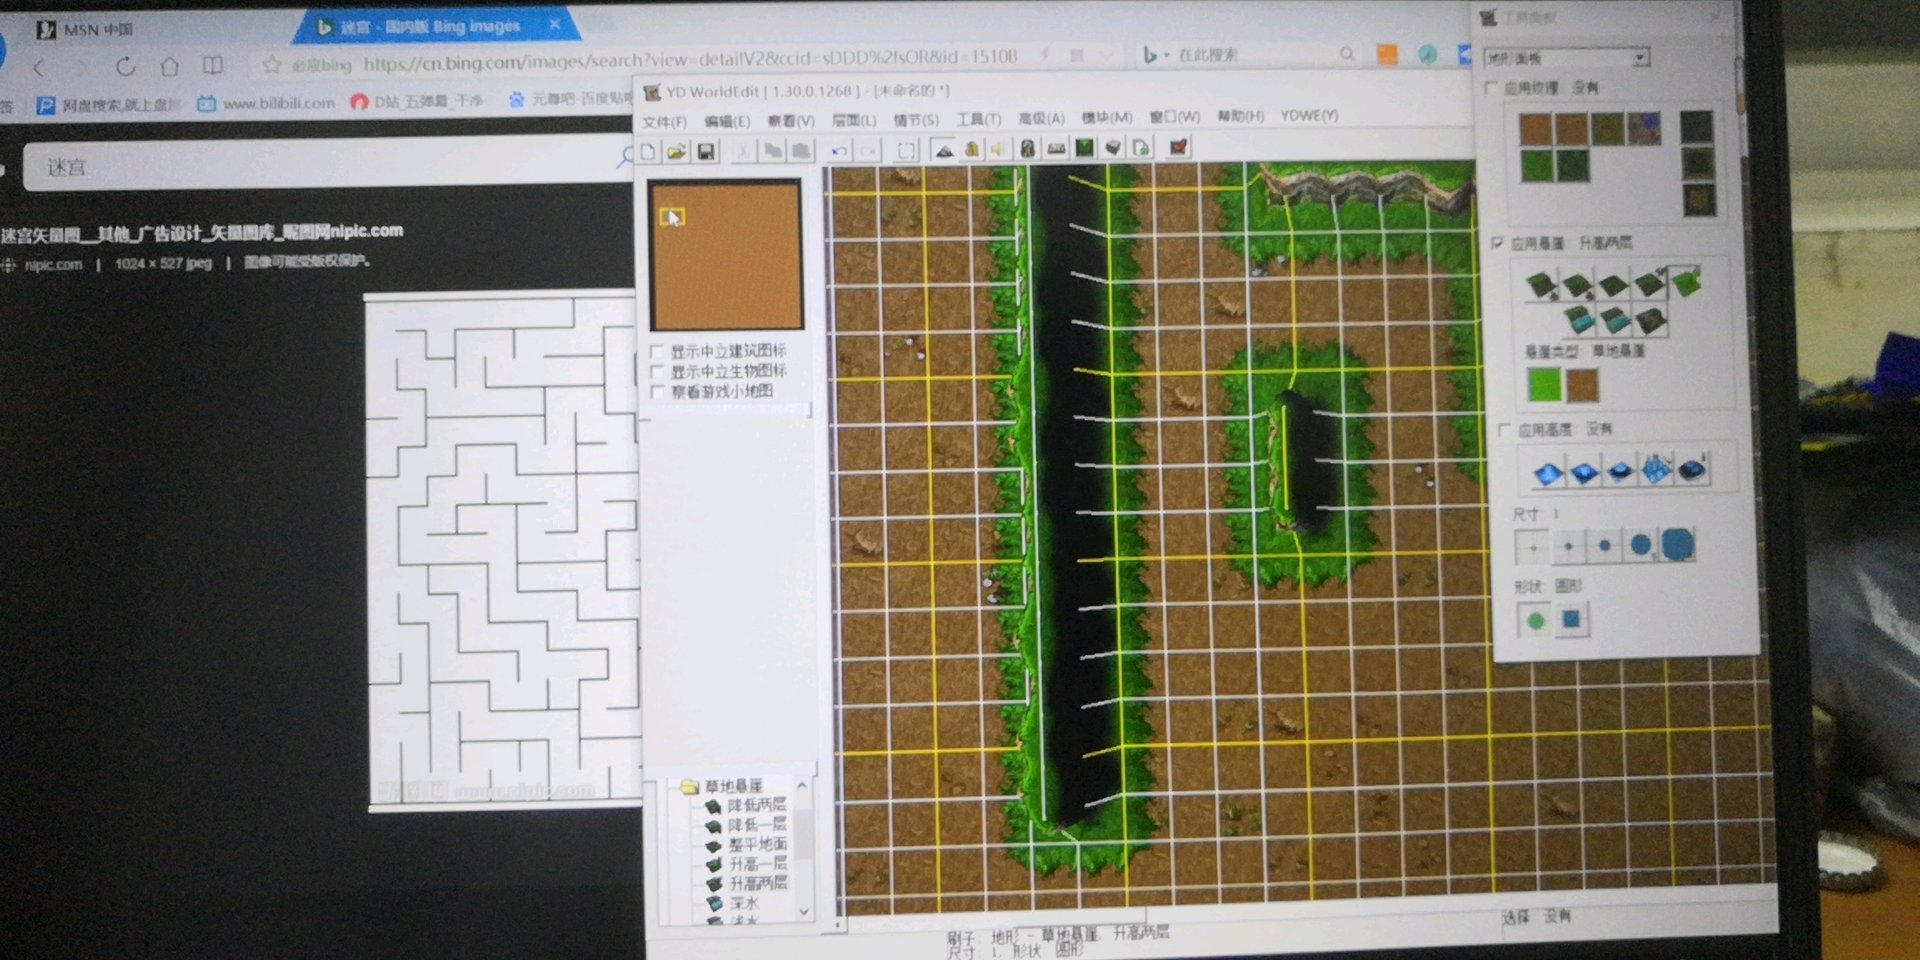Click the Test map red icon

pos(1179,147)
